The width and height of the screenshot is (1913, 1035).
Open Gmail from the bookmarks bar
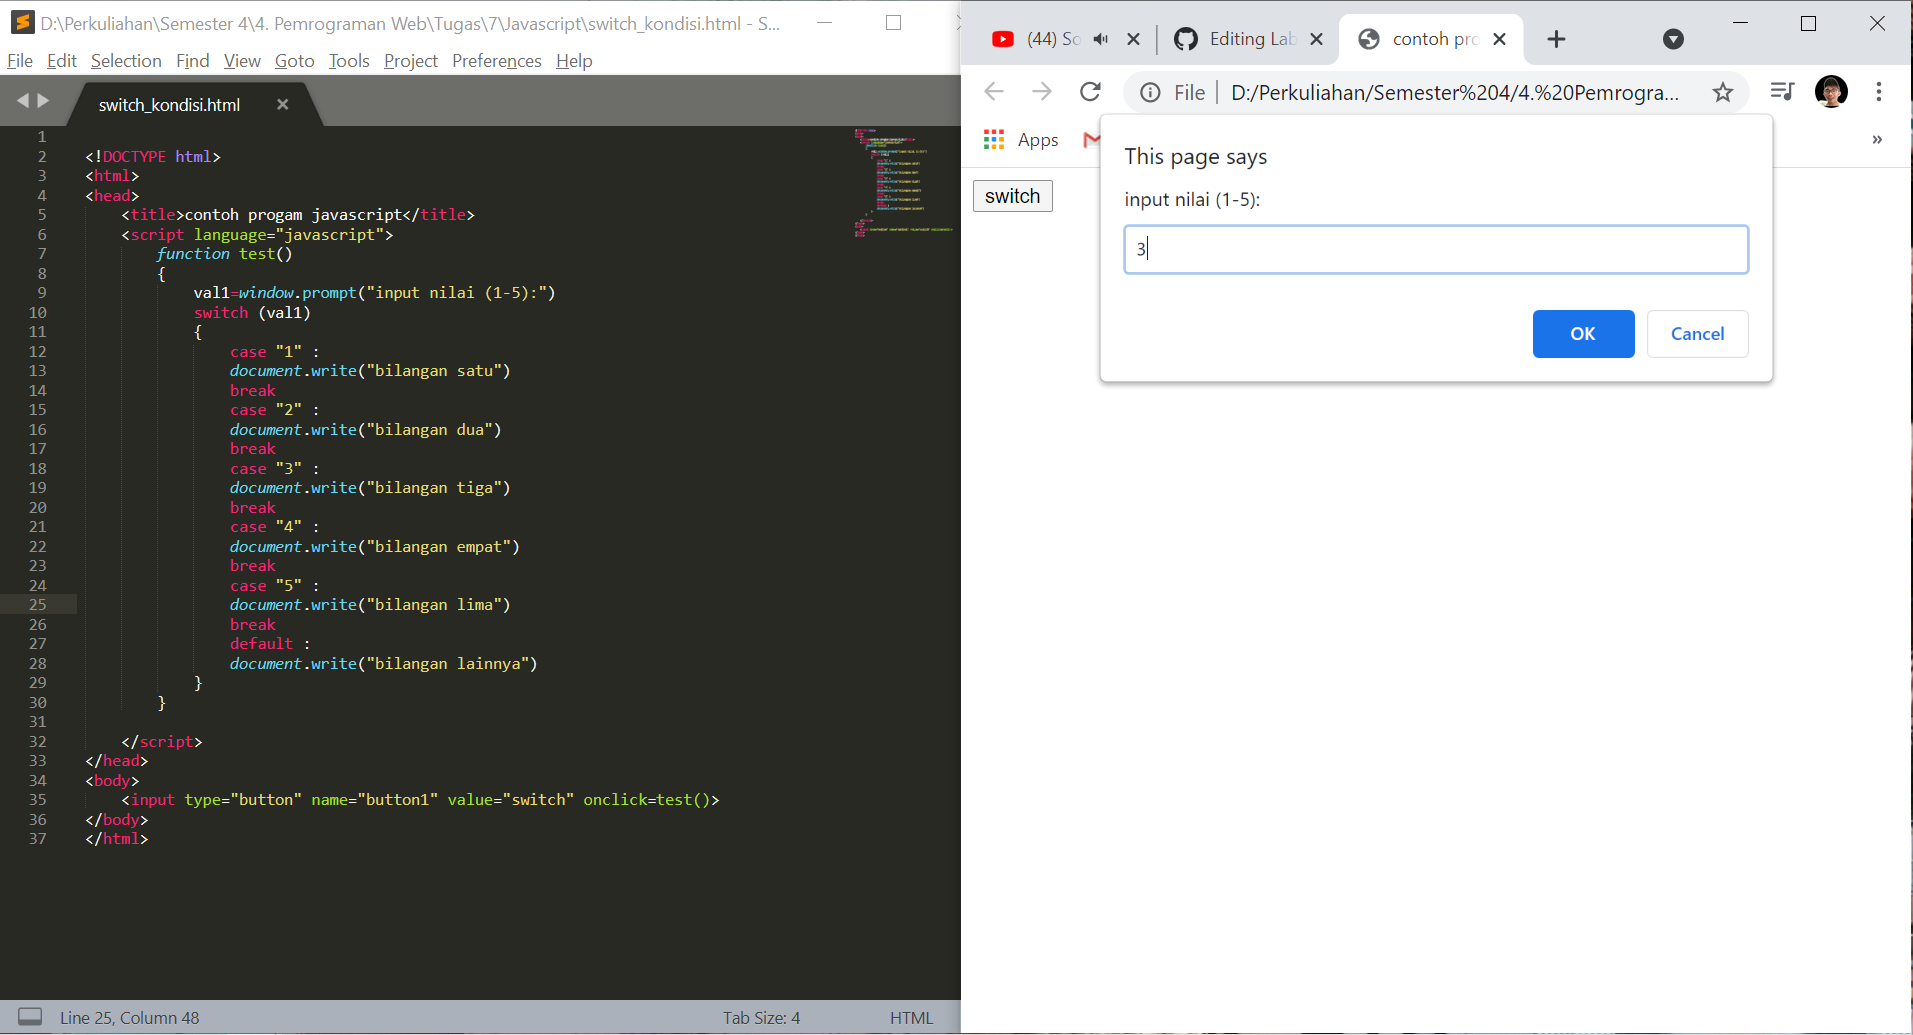point(1092,140)
